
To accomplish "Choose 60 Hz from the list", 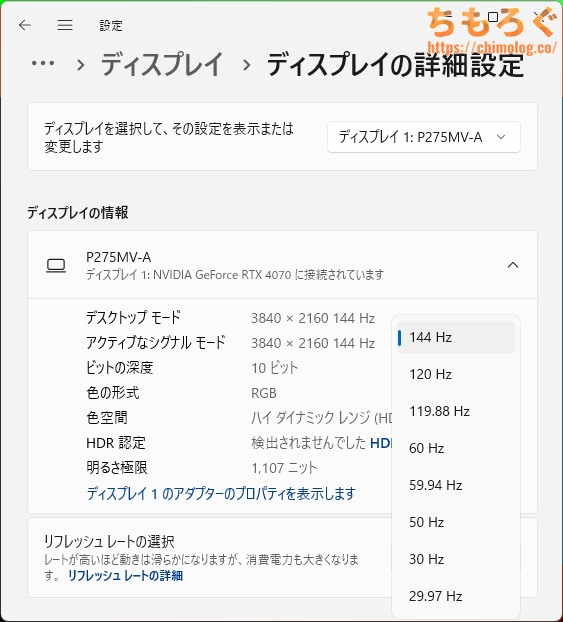I will click(x=455, y=448).
